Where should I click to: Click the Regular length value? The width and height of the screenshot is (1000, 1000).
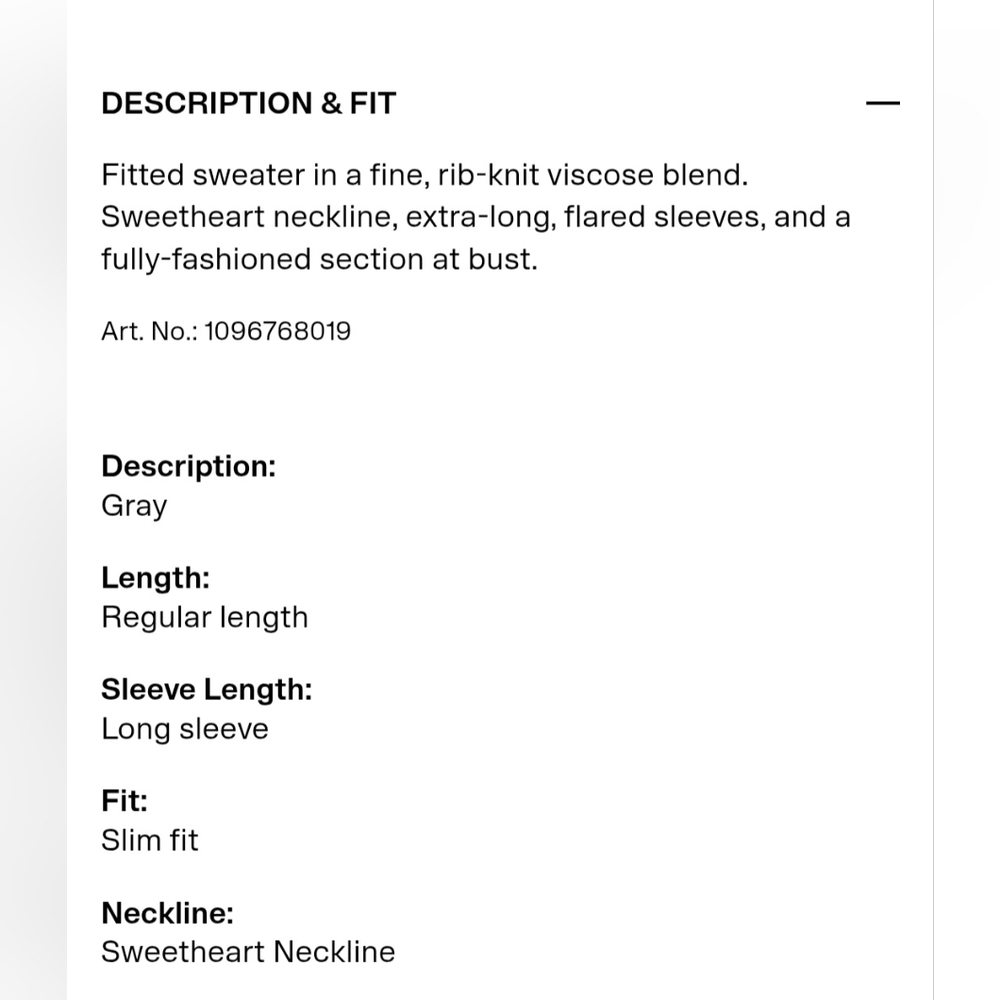(x=205, y=617)
